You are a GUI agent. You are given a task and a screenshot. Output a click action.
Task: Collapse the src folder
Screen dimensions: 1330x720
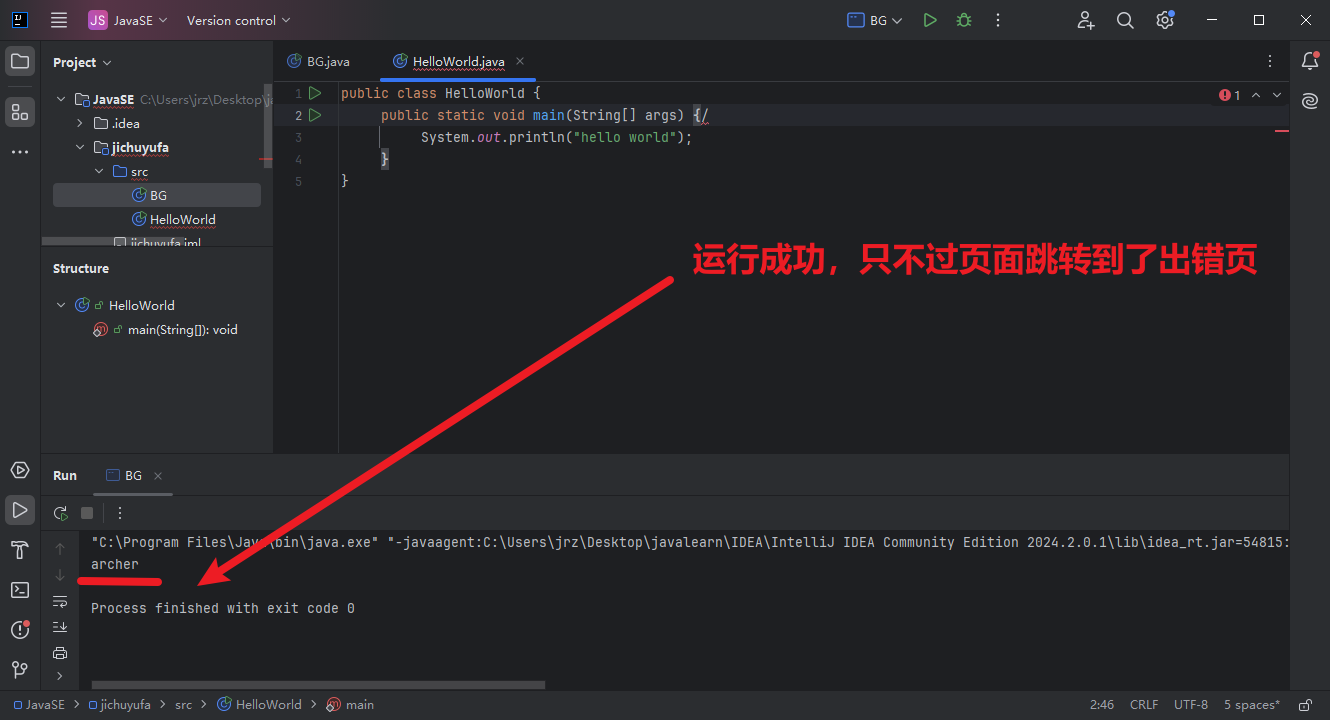[x=99, y=171]
